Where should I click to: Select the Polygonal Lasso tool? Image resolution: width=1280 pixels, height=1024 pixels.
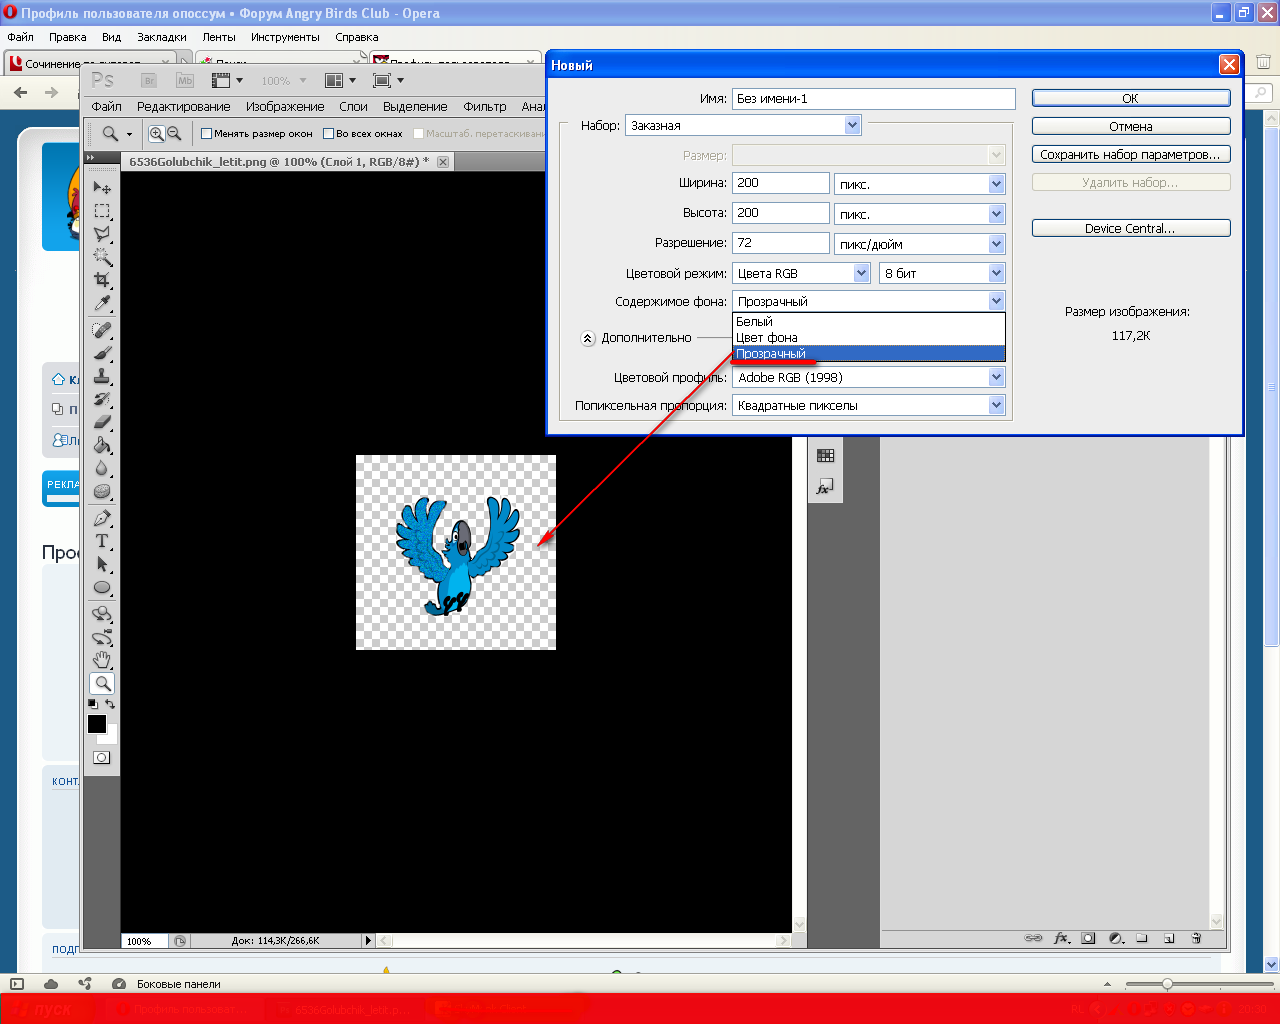pos(102,234)
